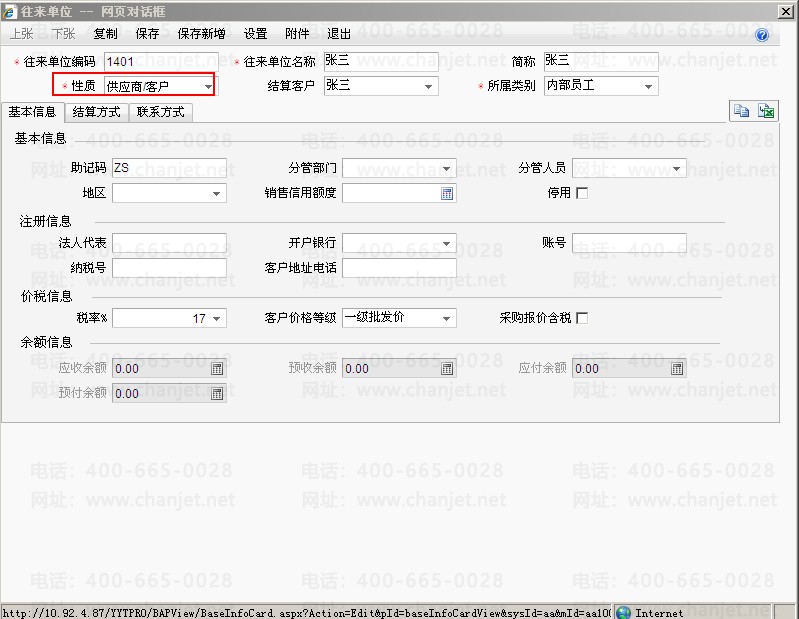Click 保存 to save the record
This screenshot has height=619, width=799.
147,34
